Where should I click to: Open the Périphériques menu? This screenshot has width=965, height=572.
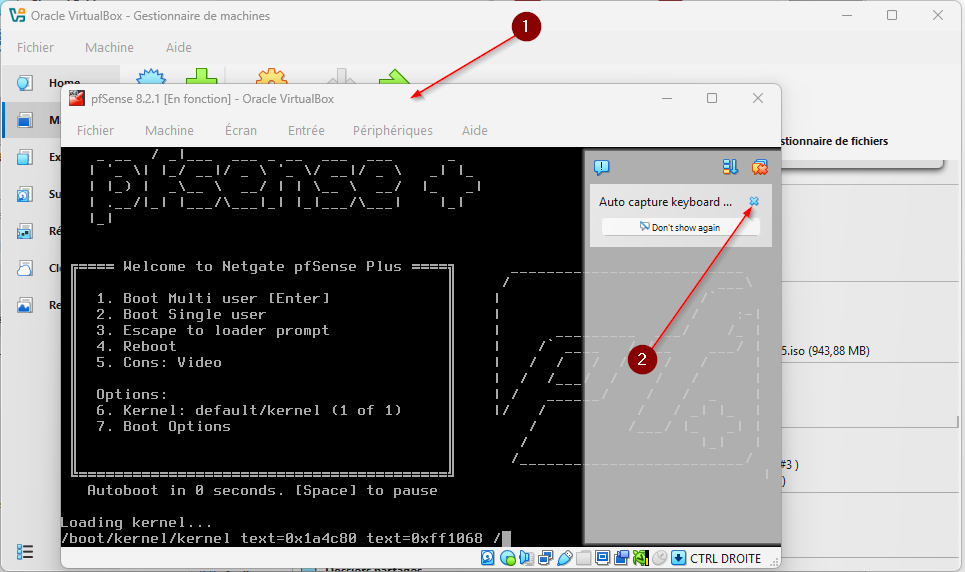tap(393, 130)
